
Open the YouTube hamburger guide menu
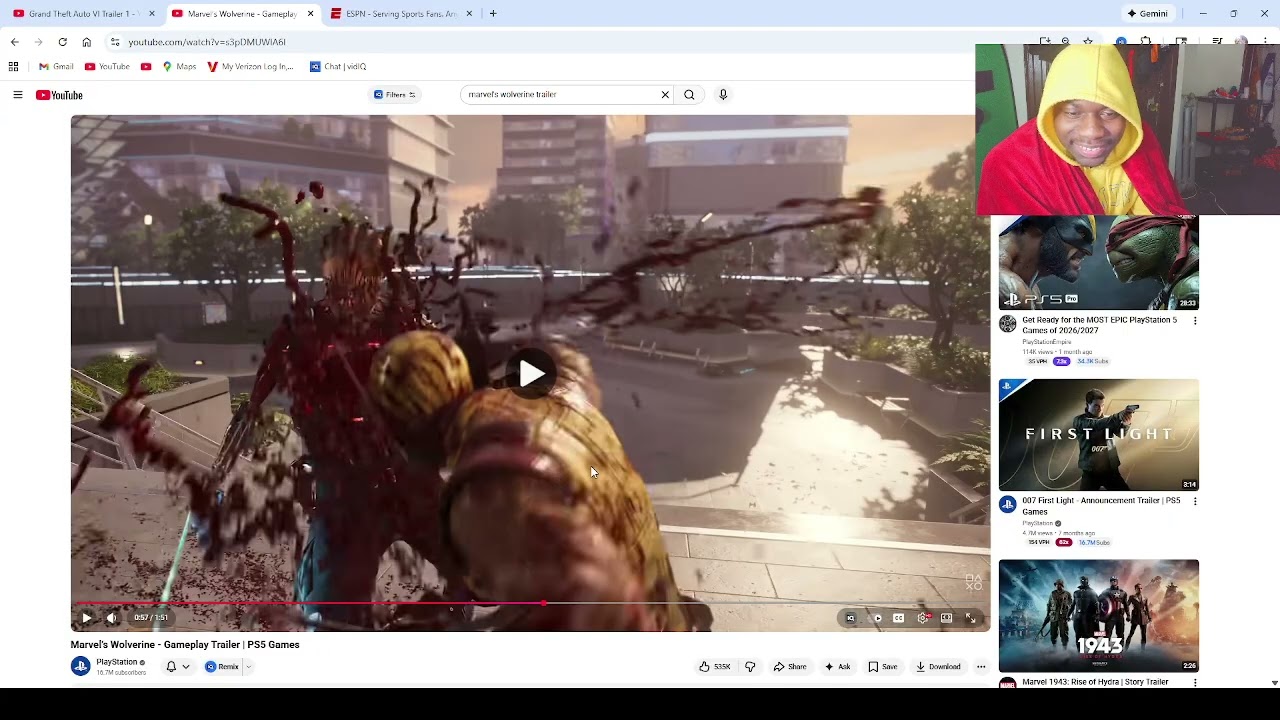click(x=17, y=95)
